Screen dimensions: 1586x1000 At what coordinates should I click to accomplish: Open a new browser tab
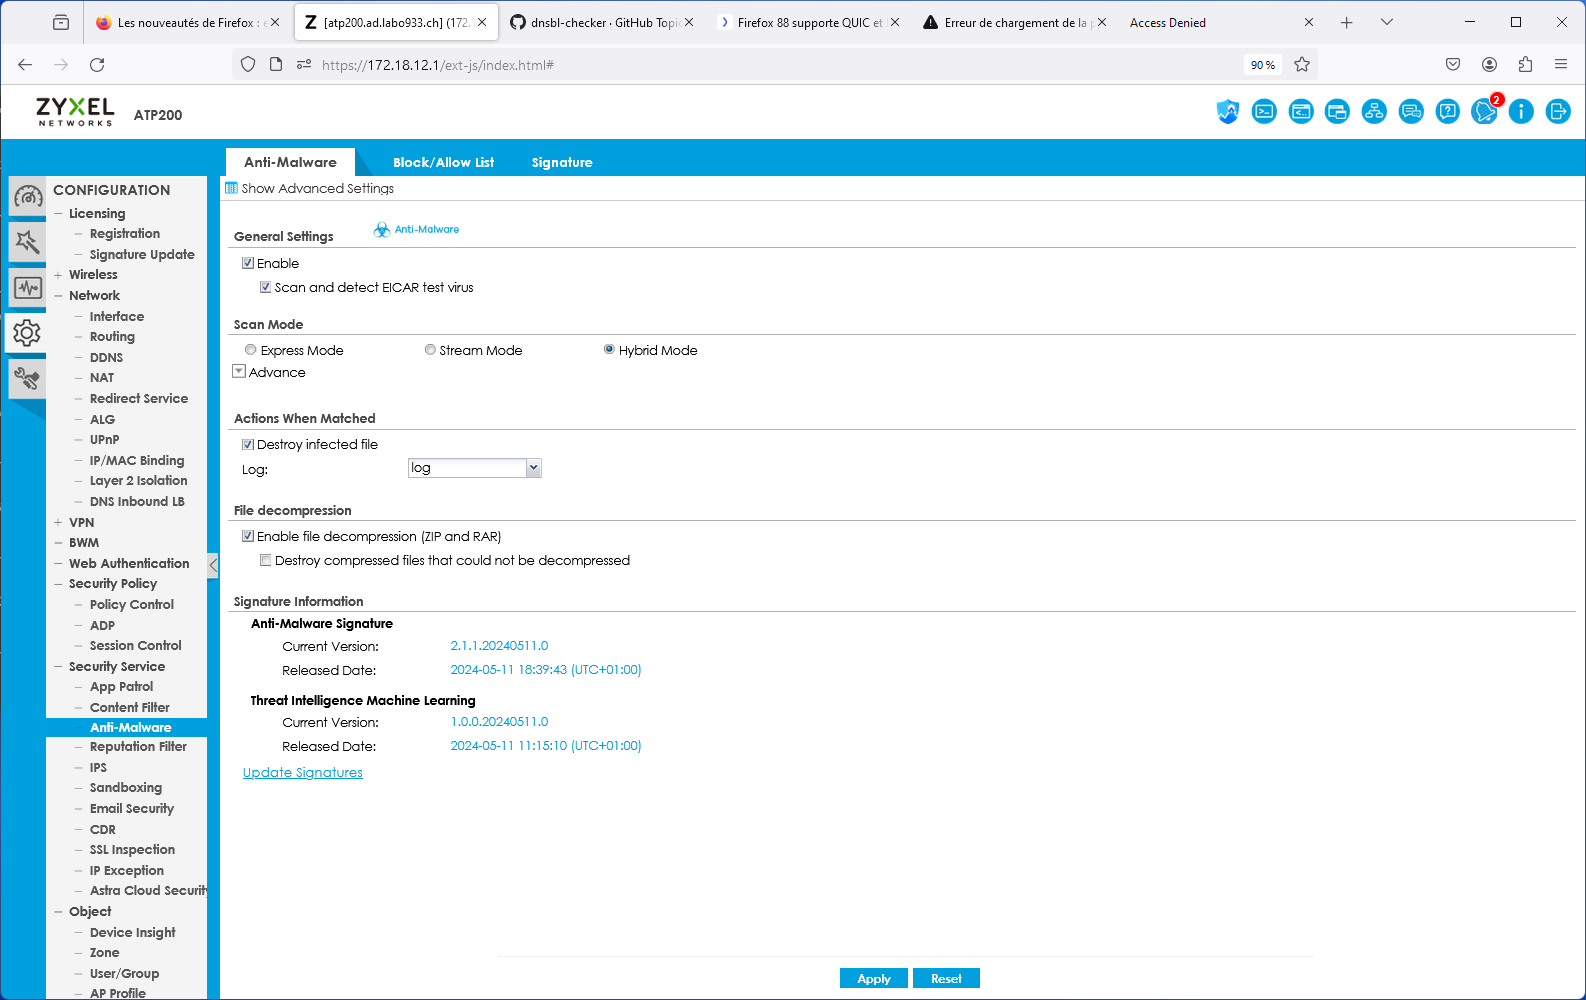pos(1347,22)
